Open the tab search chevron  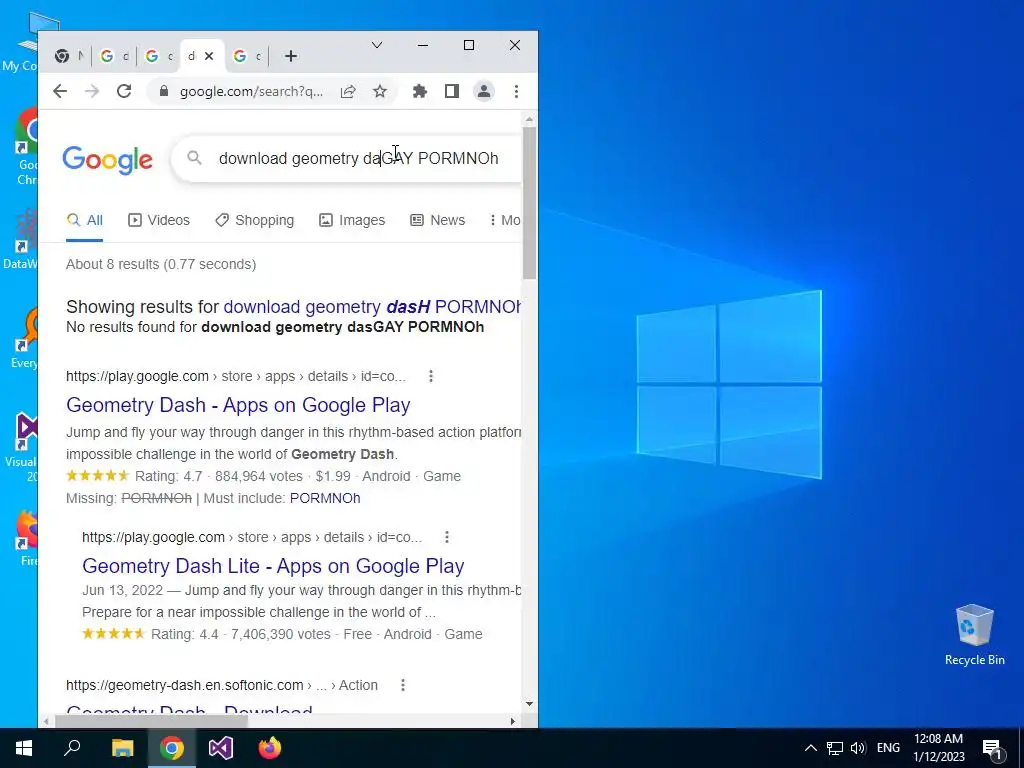[377, 45]
